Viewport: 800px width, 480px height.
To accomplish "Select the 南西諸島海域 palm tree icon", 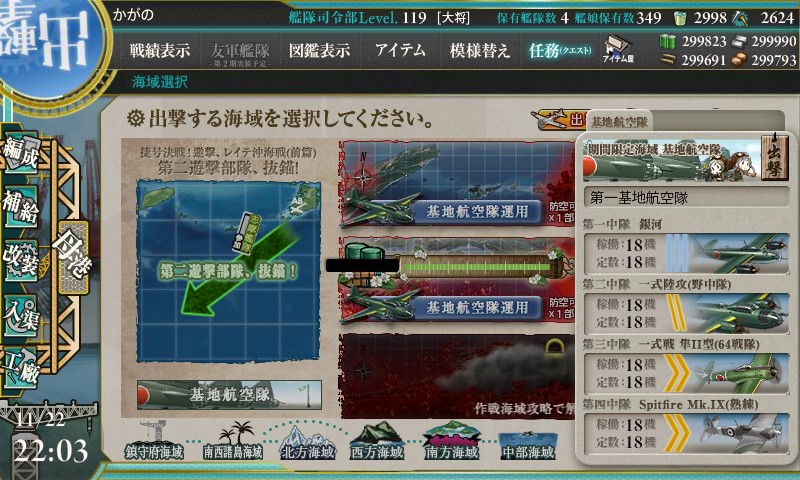I will [233, 441].
